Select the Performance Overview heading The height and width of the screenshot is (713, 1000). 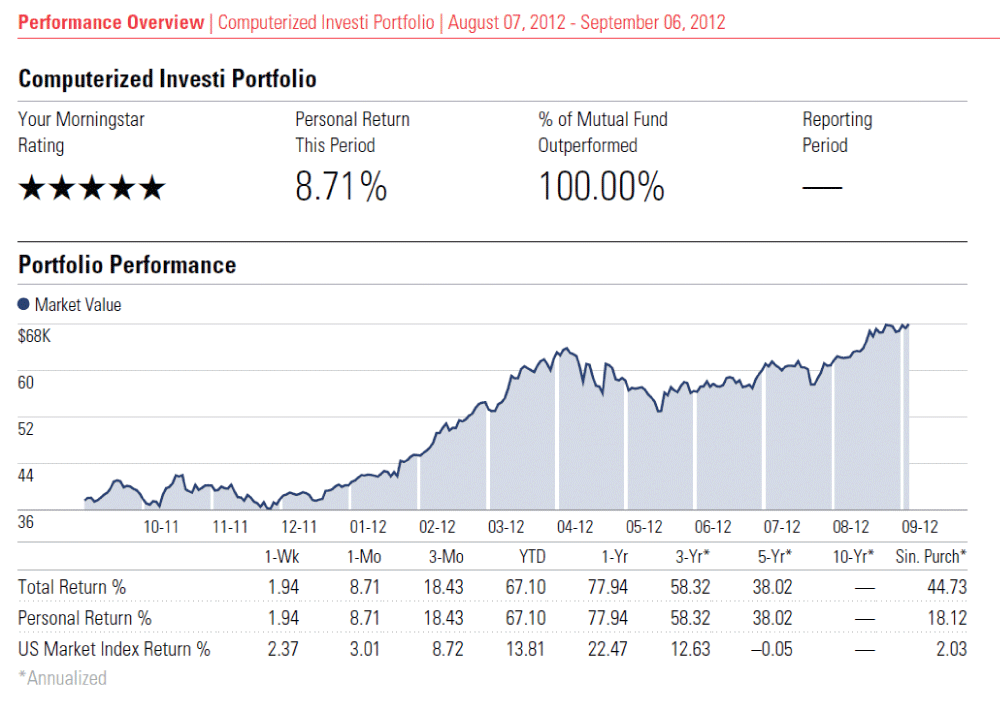coord(111,22)
